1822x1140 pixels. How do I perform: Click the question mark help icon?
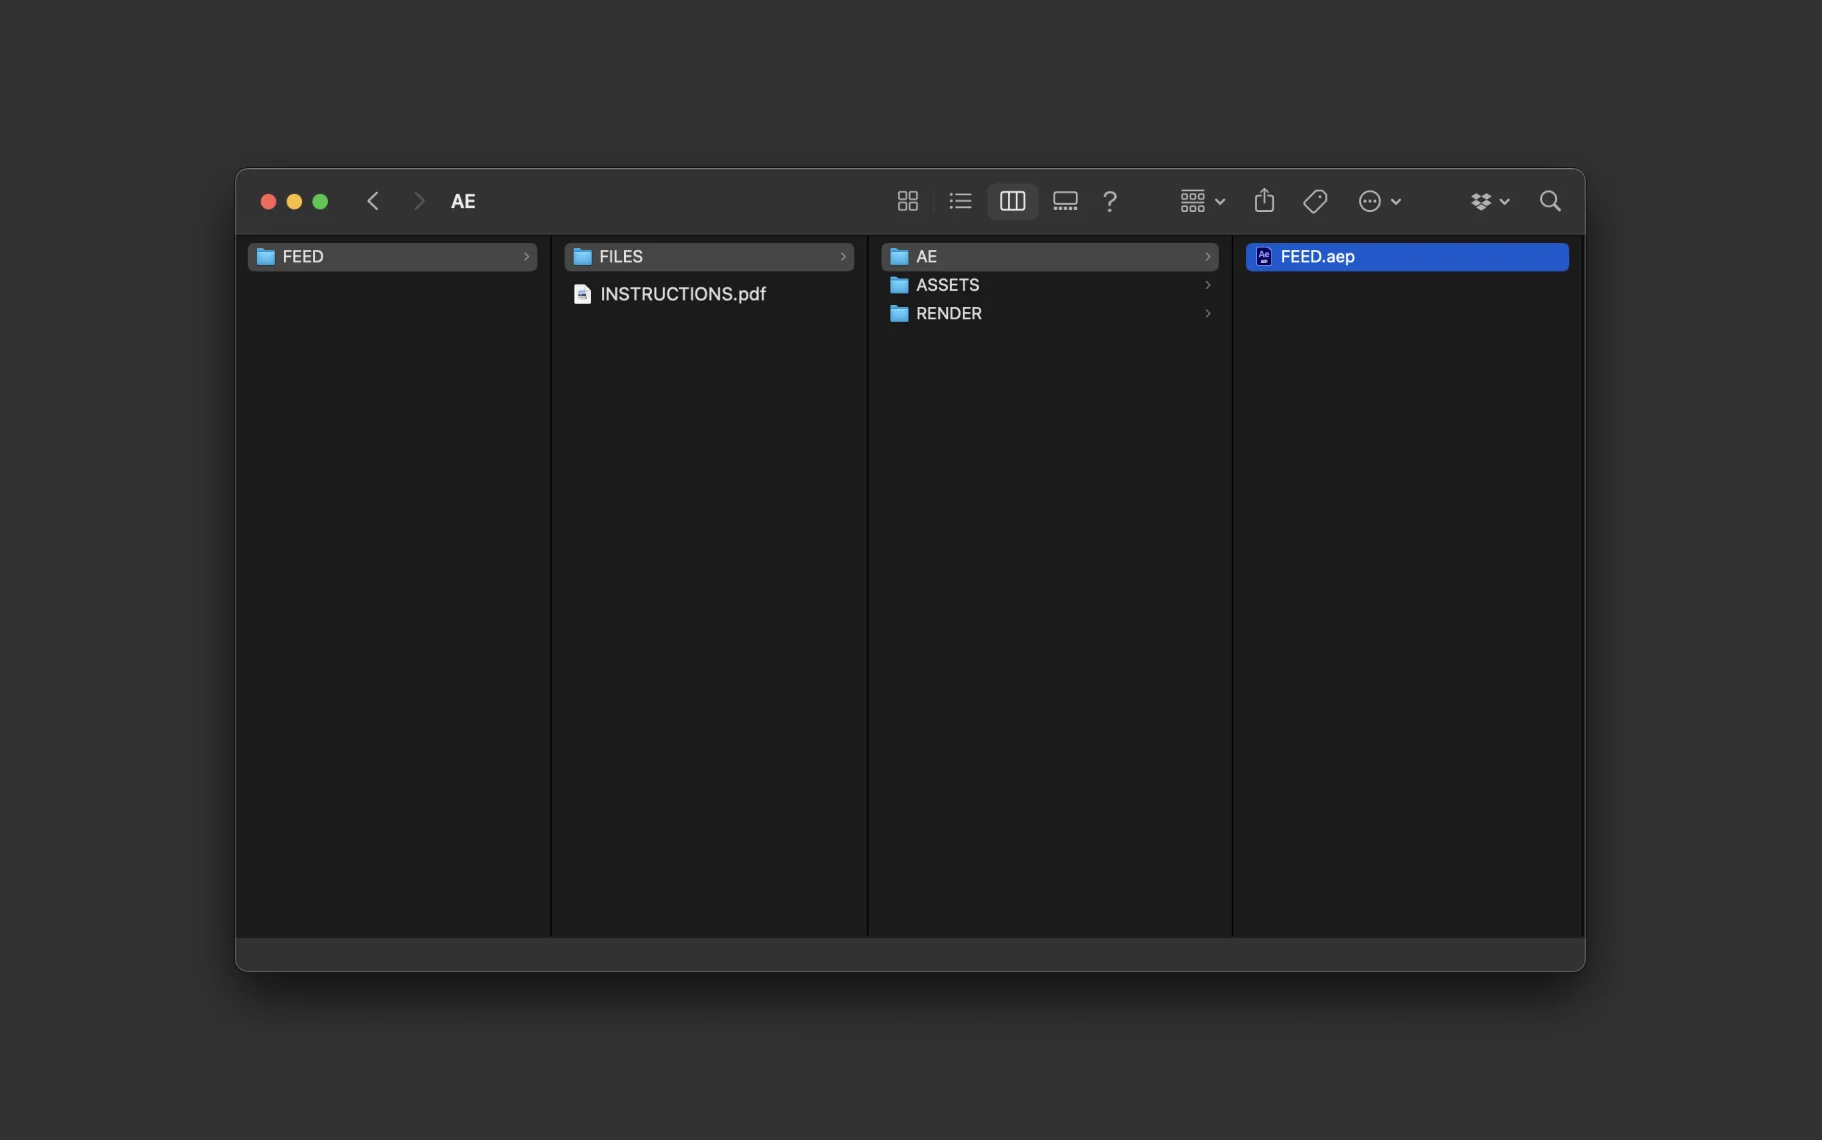[x=1109, y=201]
